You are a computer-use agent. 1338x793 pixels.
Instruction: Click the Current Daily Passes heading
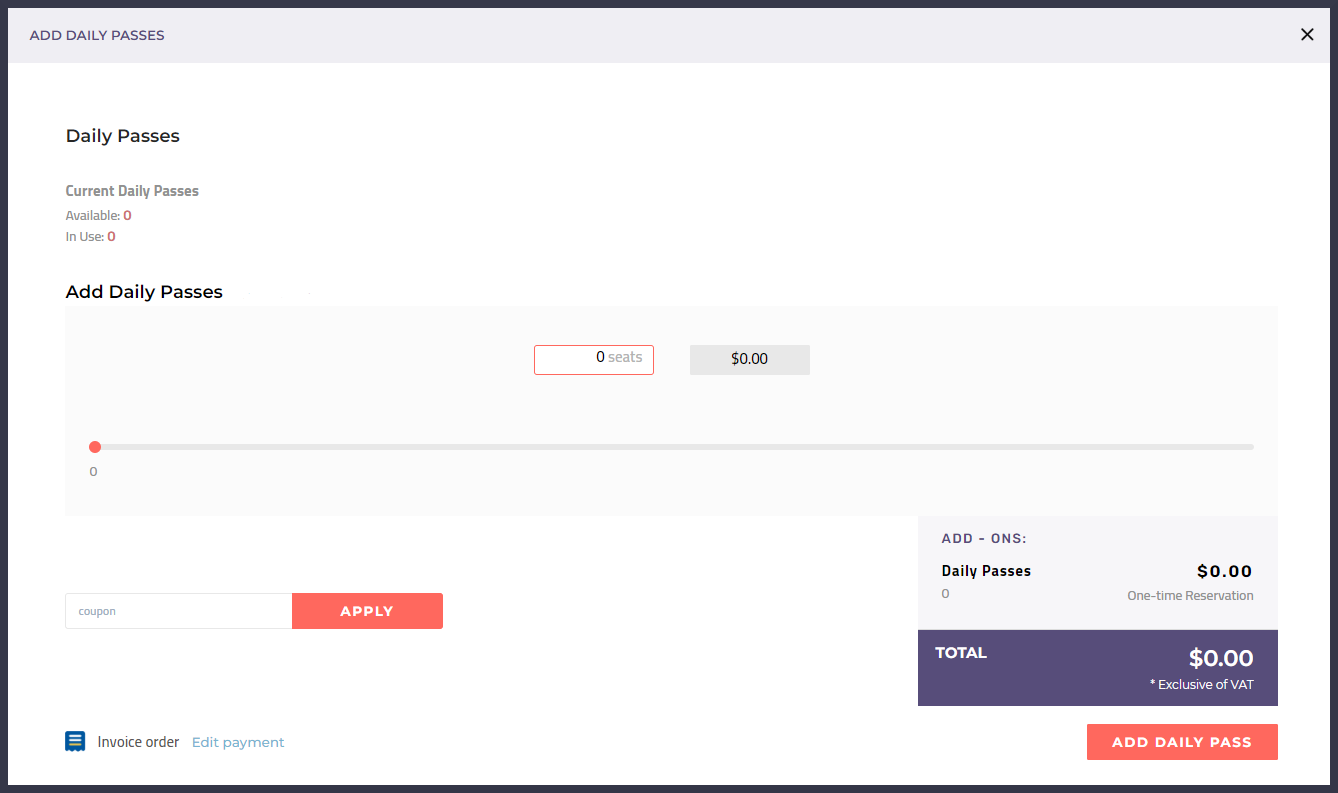[x=132, y=191]
